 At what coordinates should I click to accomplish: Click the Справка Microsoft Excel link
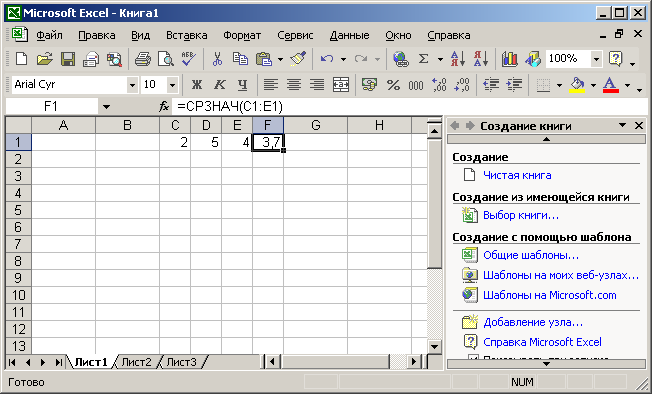[542, 342]
